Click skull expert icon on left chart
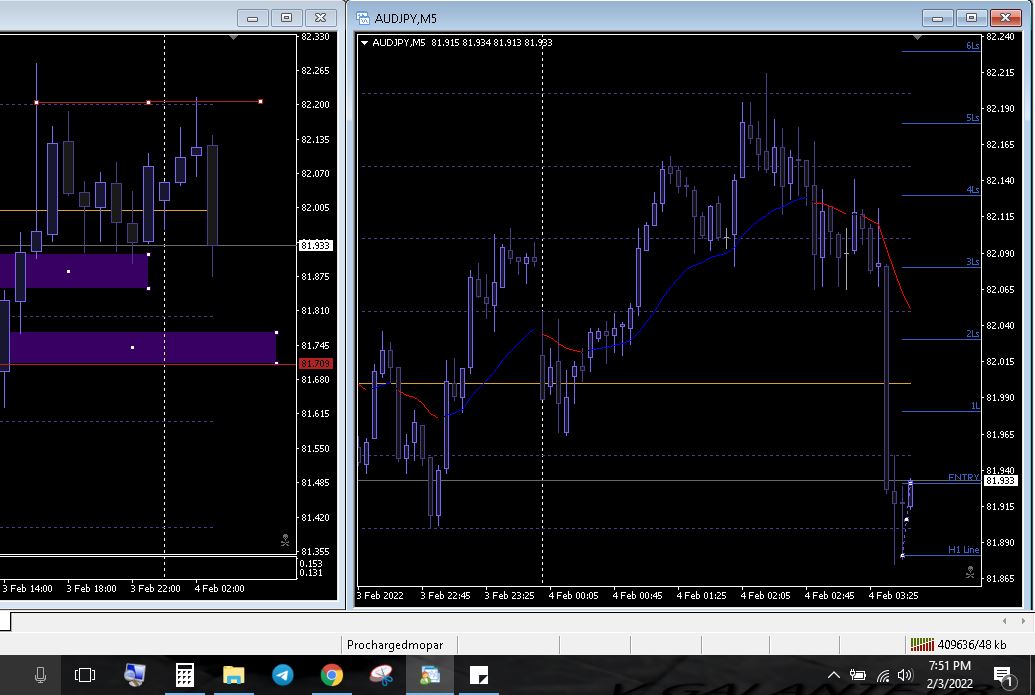The height and width of the screenshot is (695, 1035). pyautogui.click(x=285, y=541)
